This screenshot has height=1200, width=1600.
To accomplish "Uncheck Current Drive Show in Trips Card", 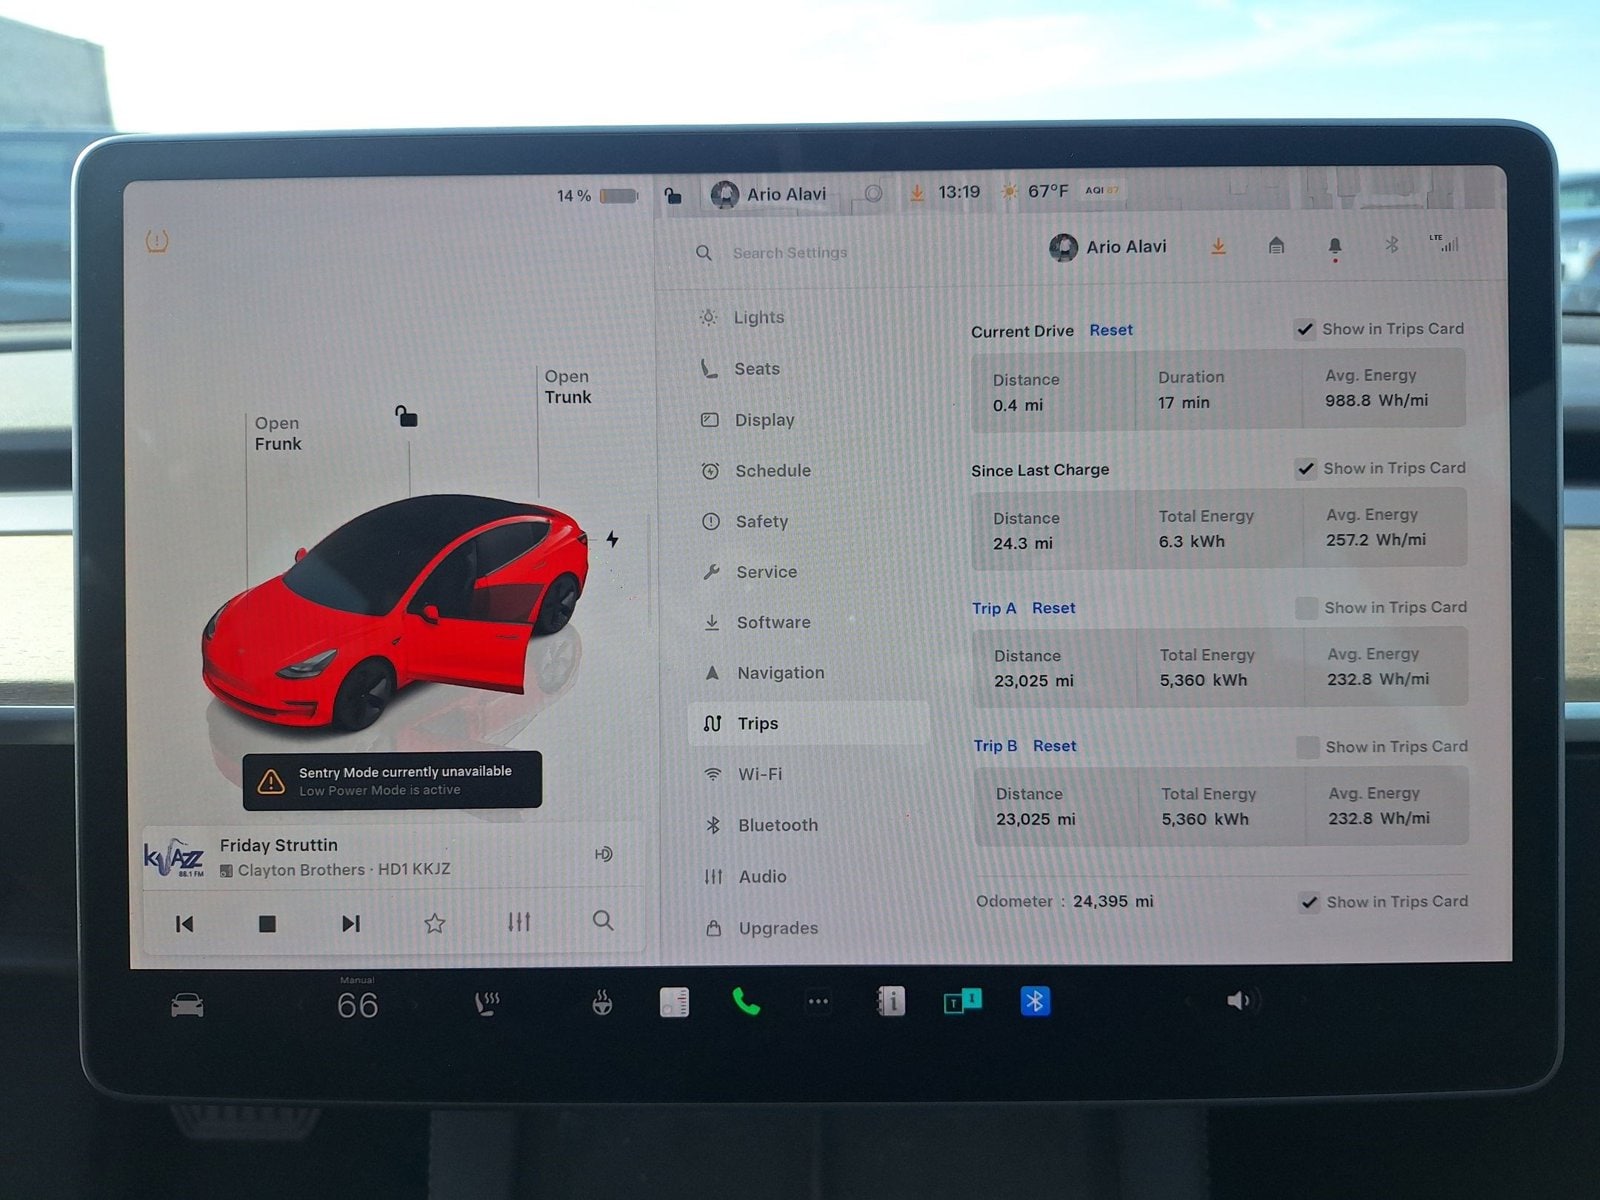I will coord(1305,329).
